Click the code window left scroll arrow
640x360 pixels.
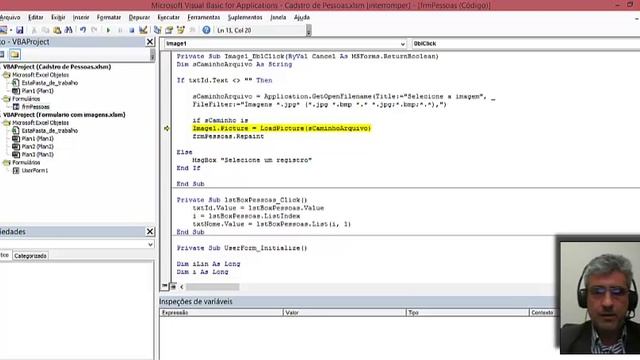[x=182, y=287]
